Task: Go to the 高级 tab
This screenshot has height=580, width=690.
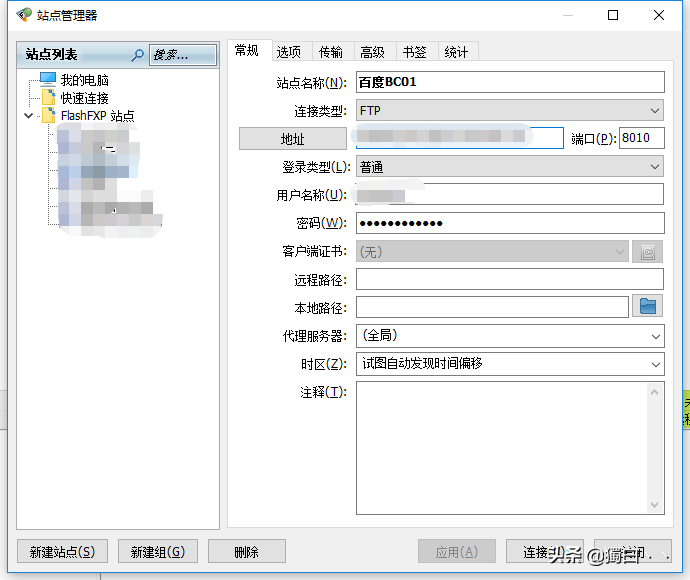Action: [x=373, y=52]
